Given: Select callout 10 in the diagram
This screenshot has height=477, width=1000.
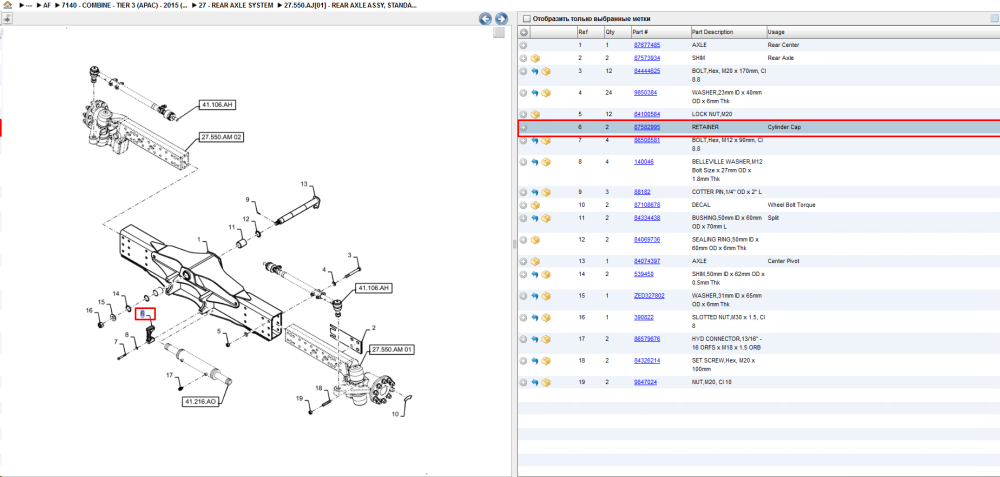Looking at the screenshot, I should (x=395, y=414).
